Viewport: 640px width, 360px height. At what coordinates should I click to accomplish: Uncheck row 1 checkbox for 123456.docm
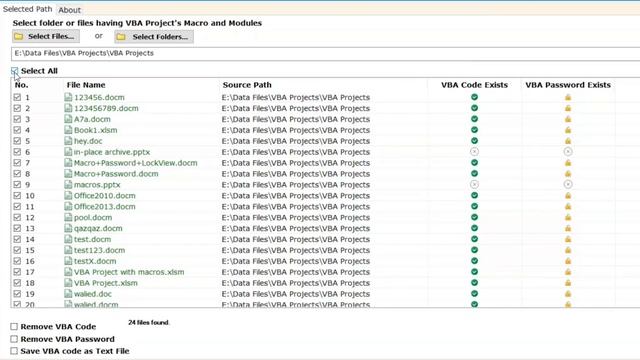[17, 97]
